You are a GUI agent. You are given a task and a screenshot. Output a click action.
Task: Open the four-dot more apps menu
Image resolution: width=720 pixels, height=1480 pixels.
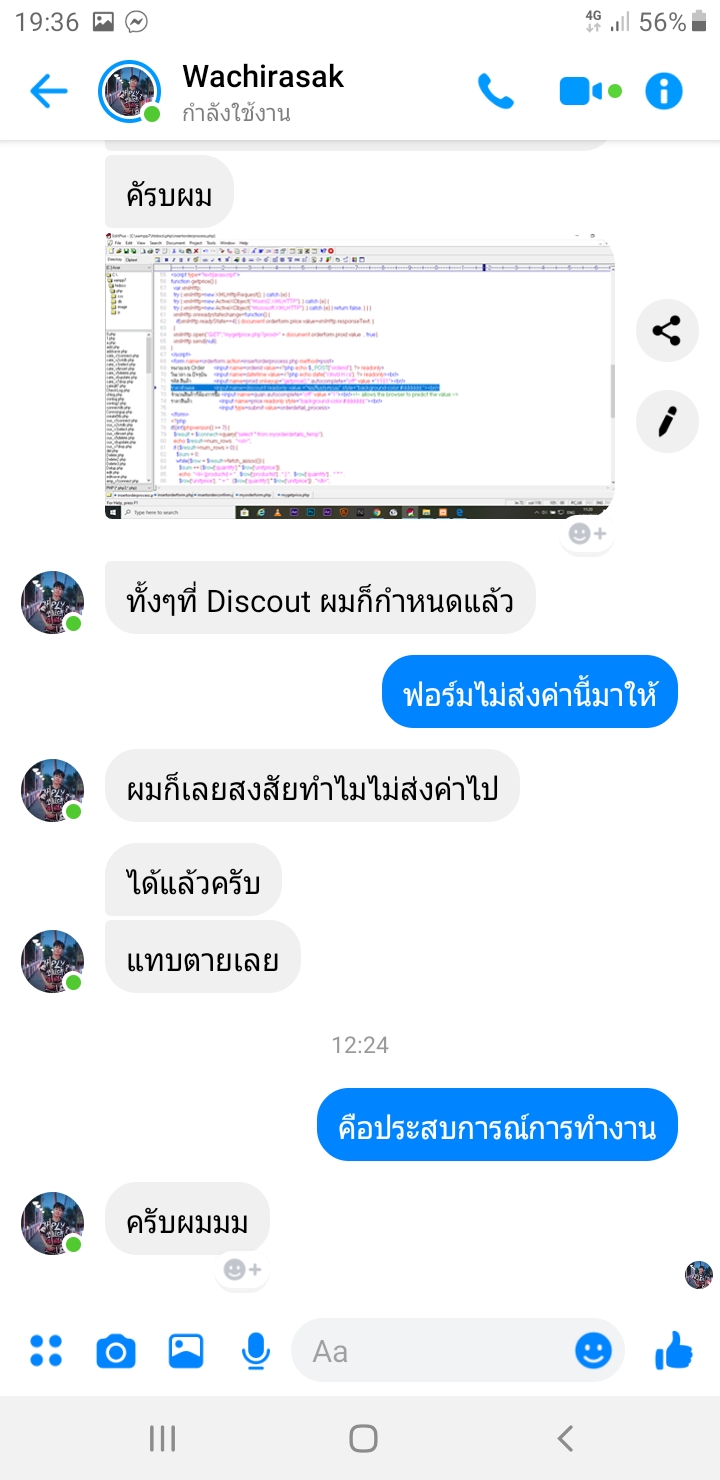46,1351
